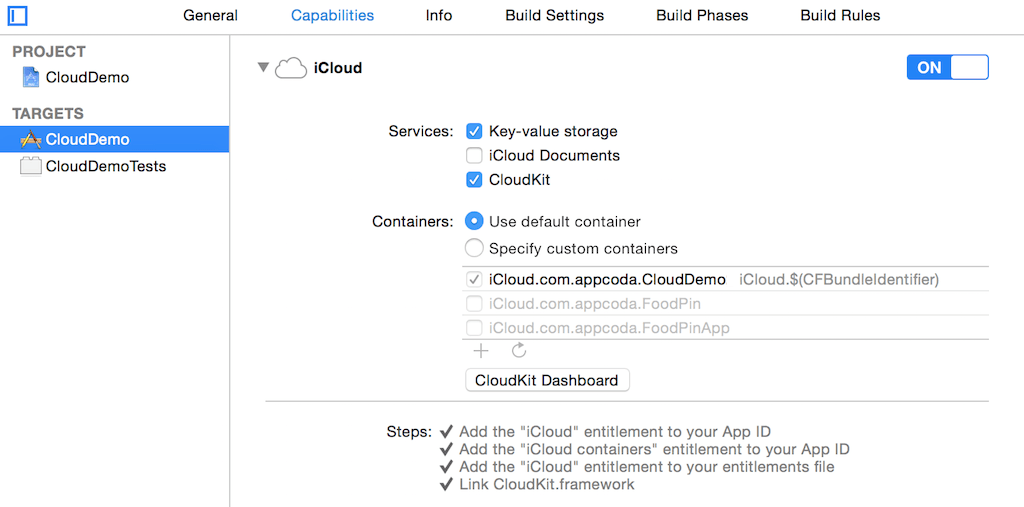Enable iCloud Documents service
Screen dimensions: 1024x507
[475, 156]
